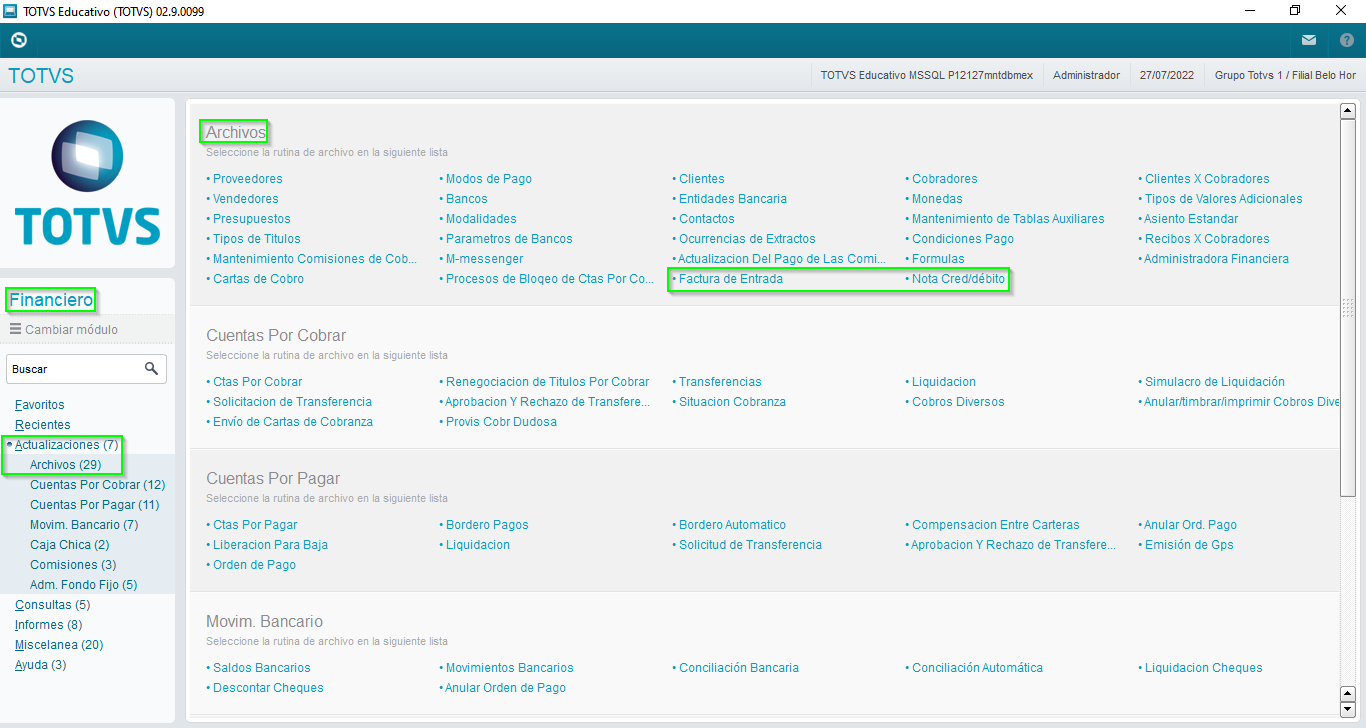Expand the Ayuda (3) menu
The height and width of the screenshot is (728, 1366).
point(40,665)
